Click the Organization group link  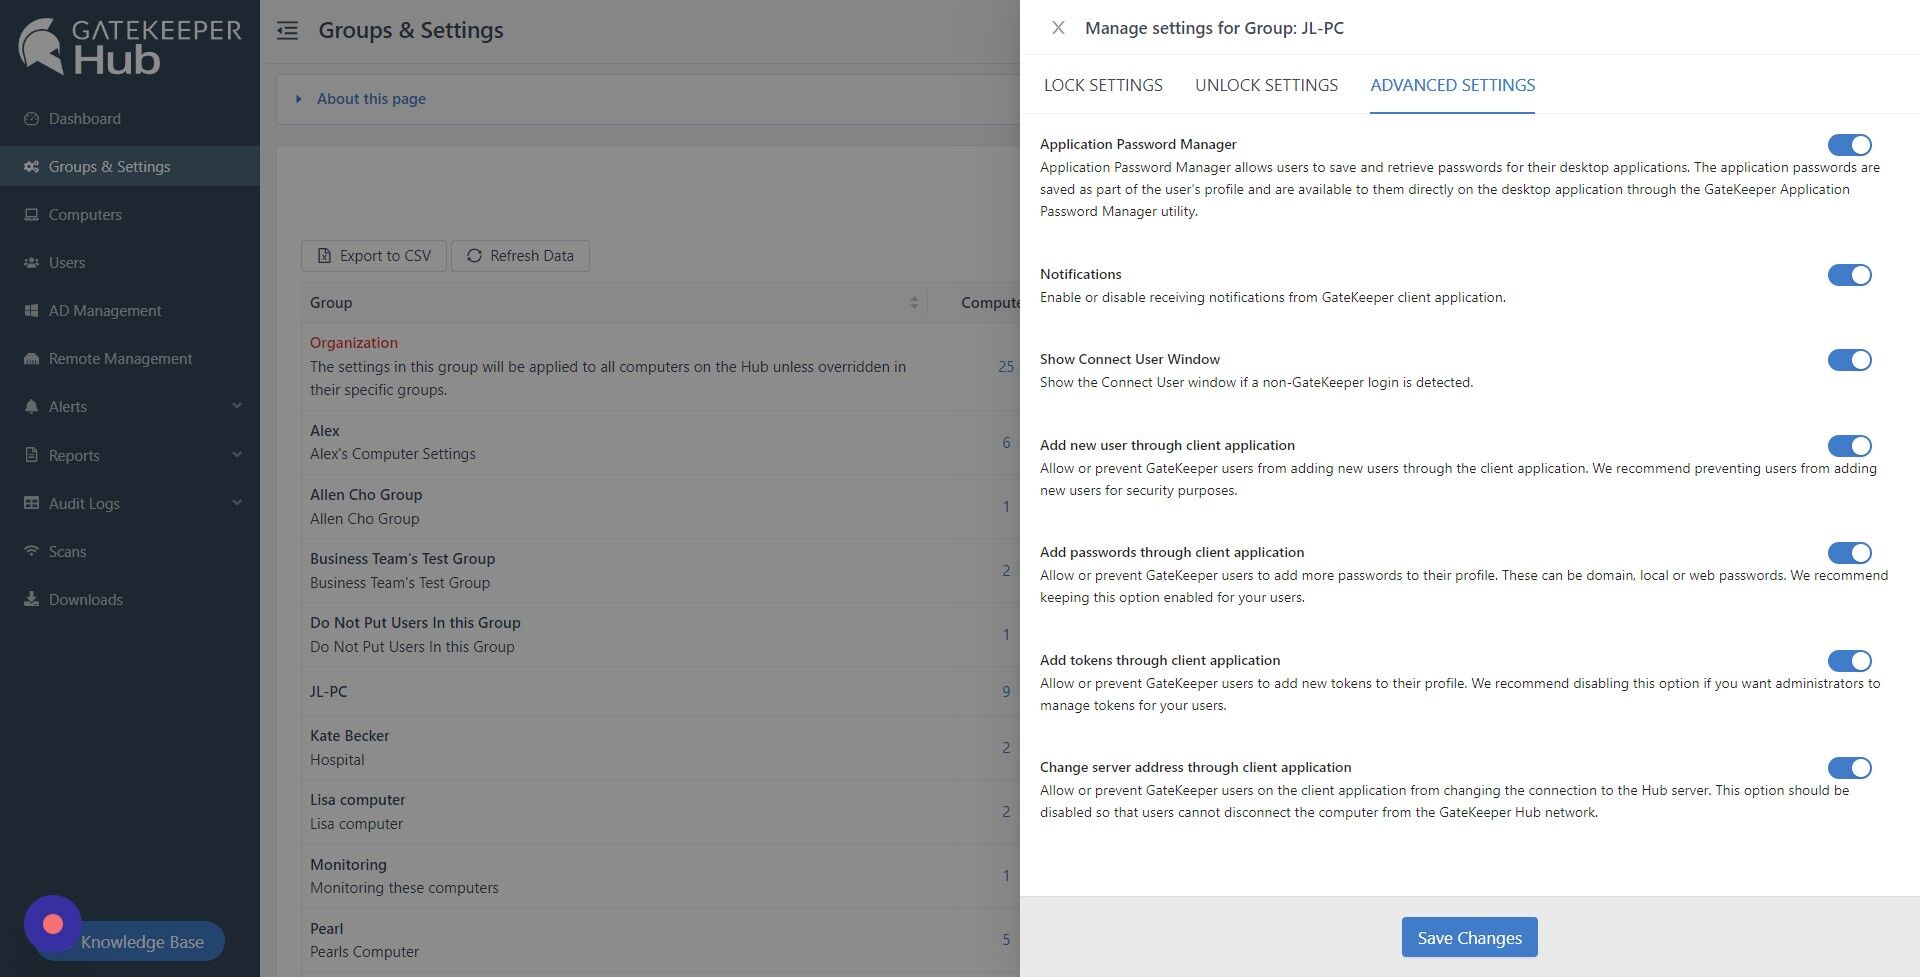tap(354, 342)
